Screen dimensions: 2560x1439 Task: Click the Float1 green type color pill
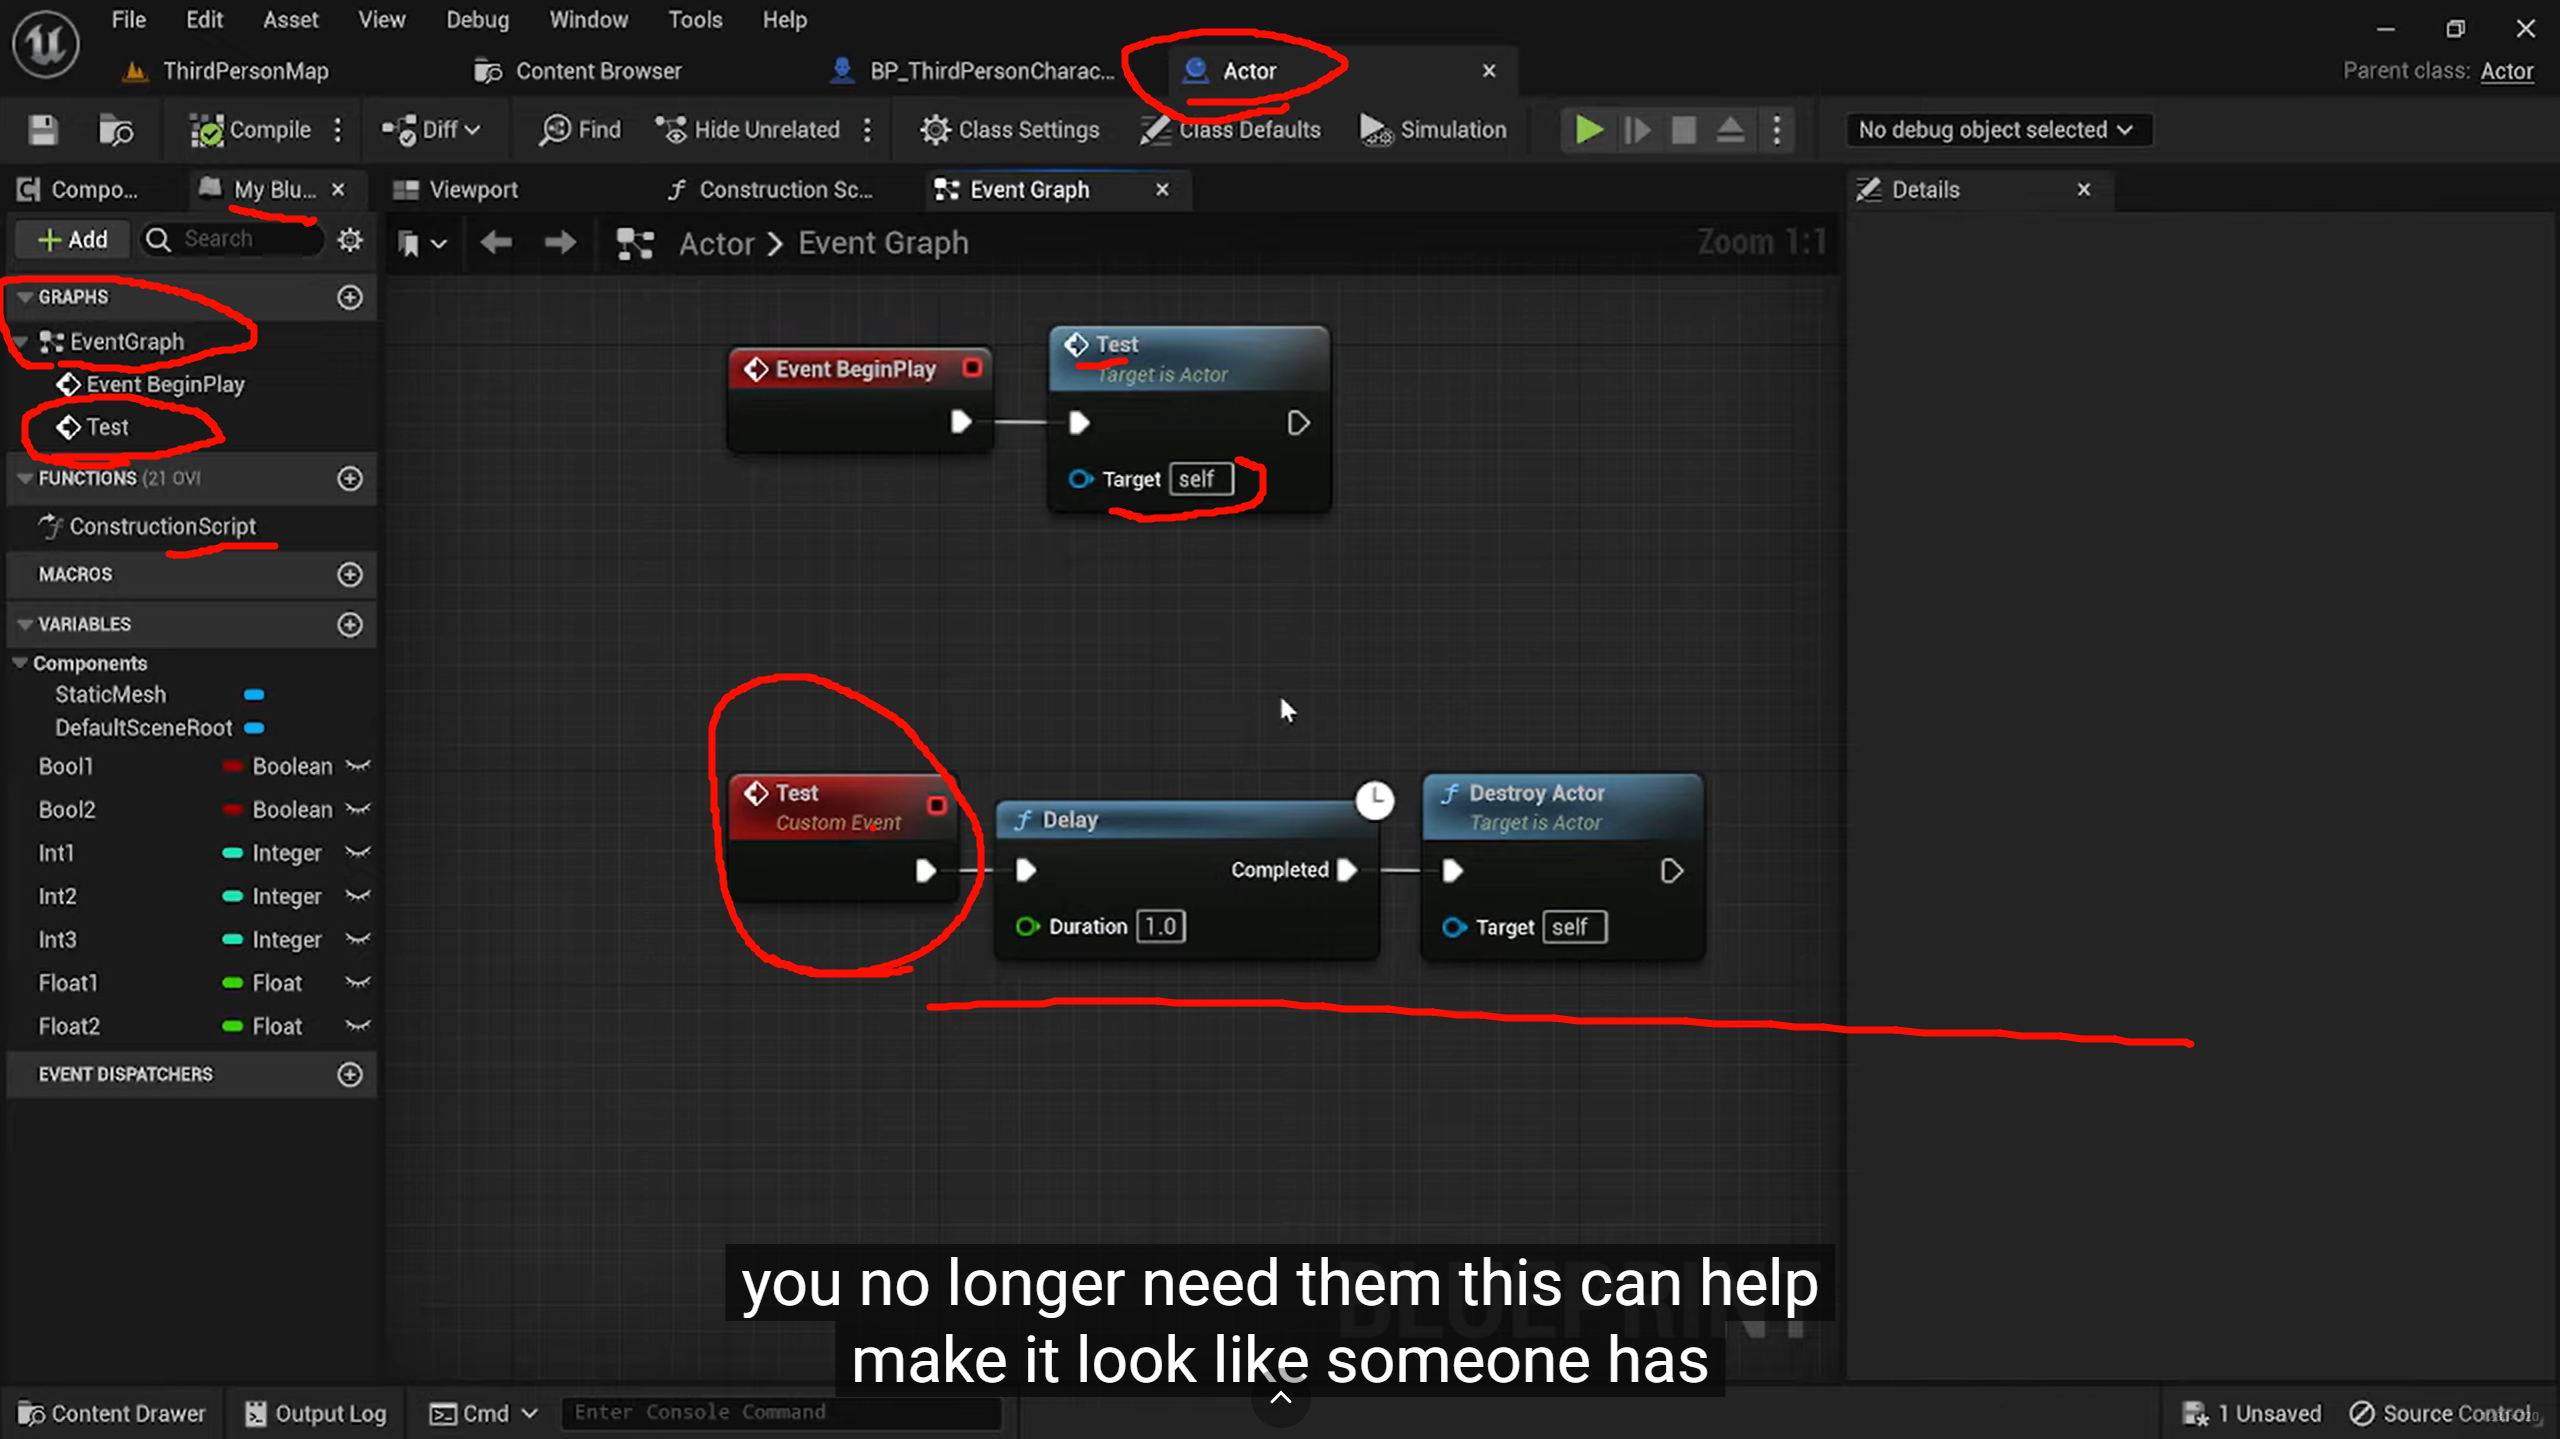pos(232,983)
